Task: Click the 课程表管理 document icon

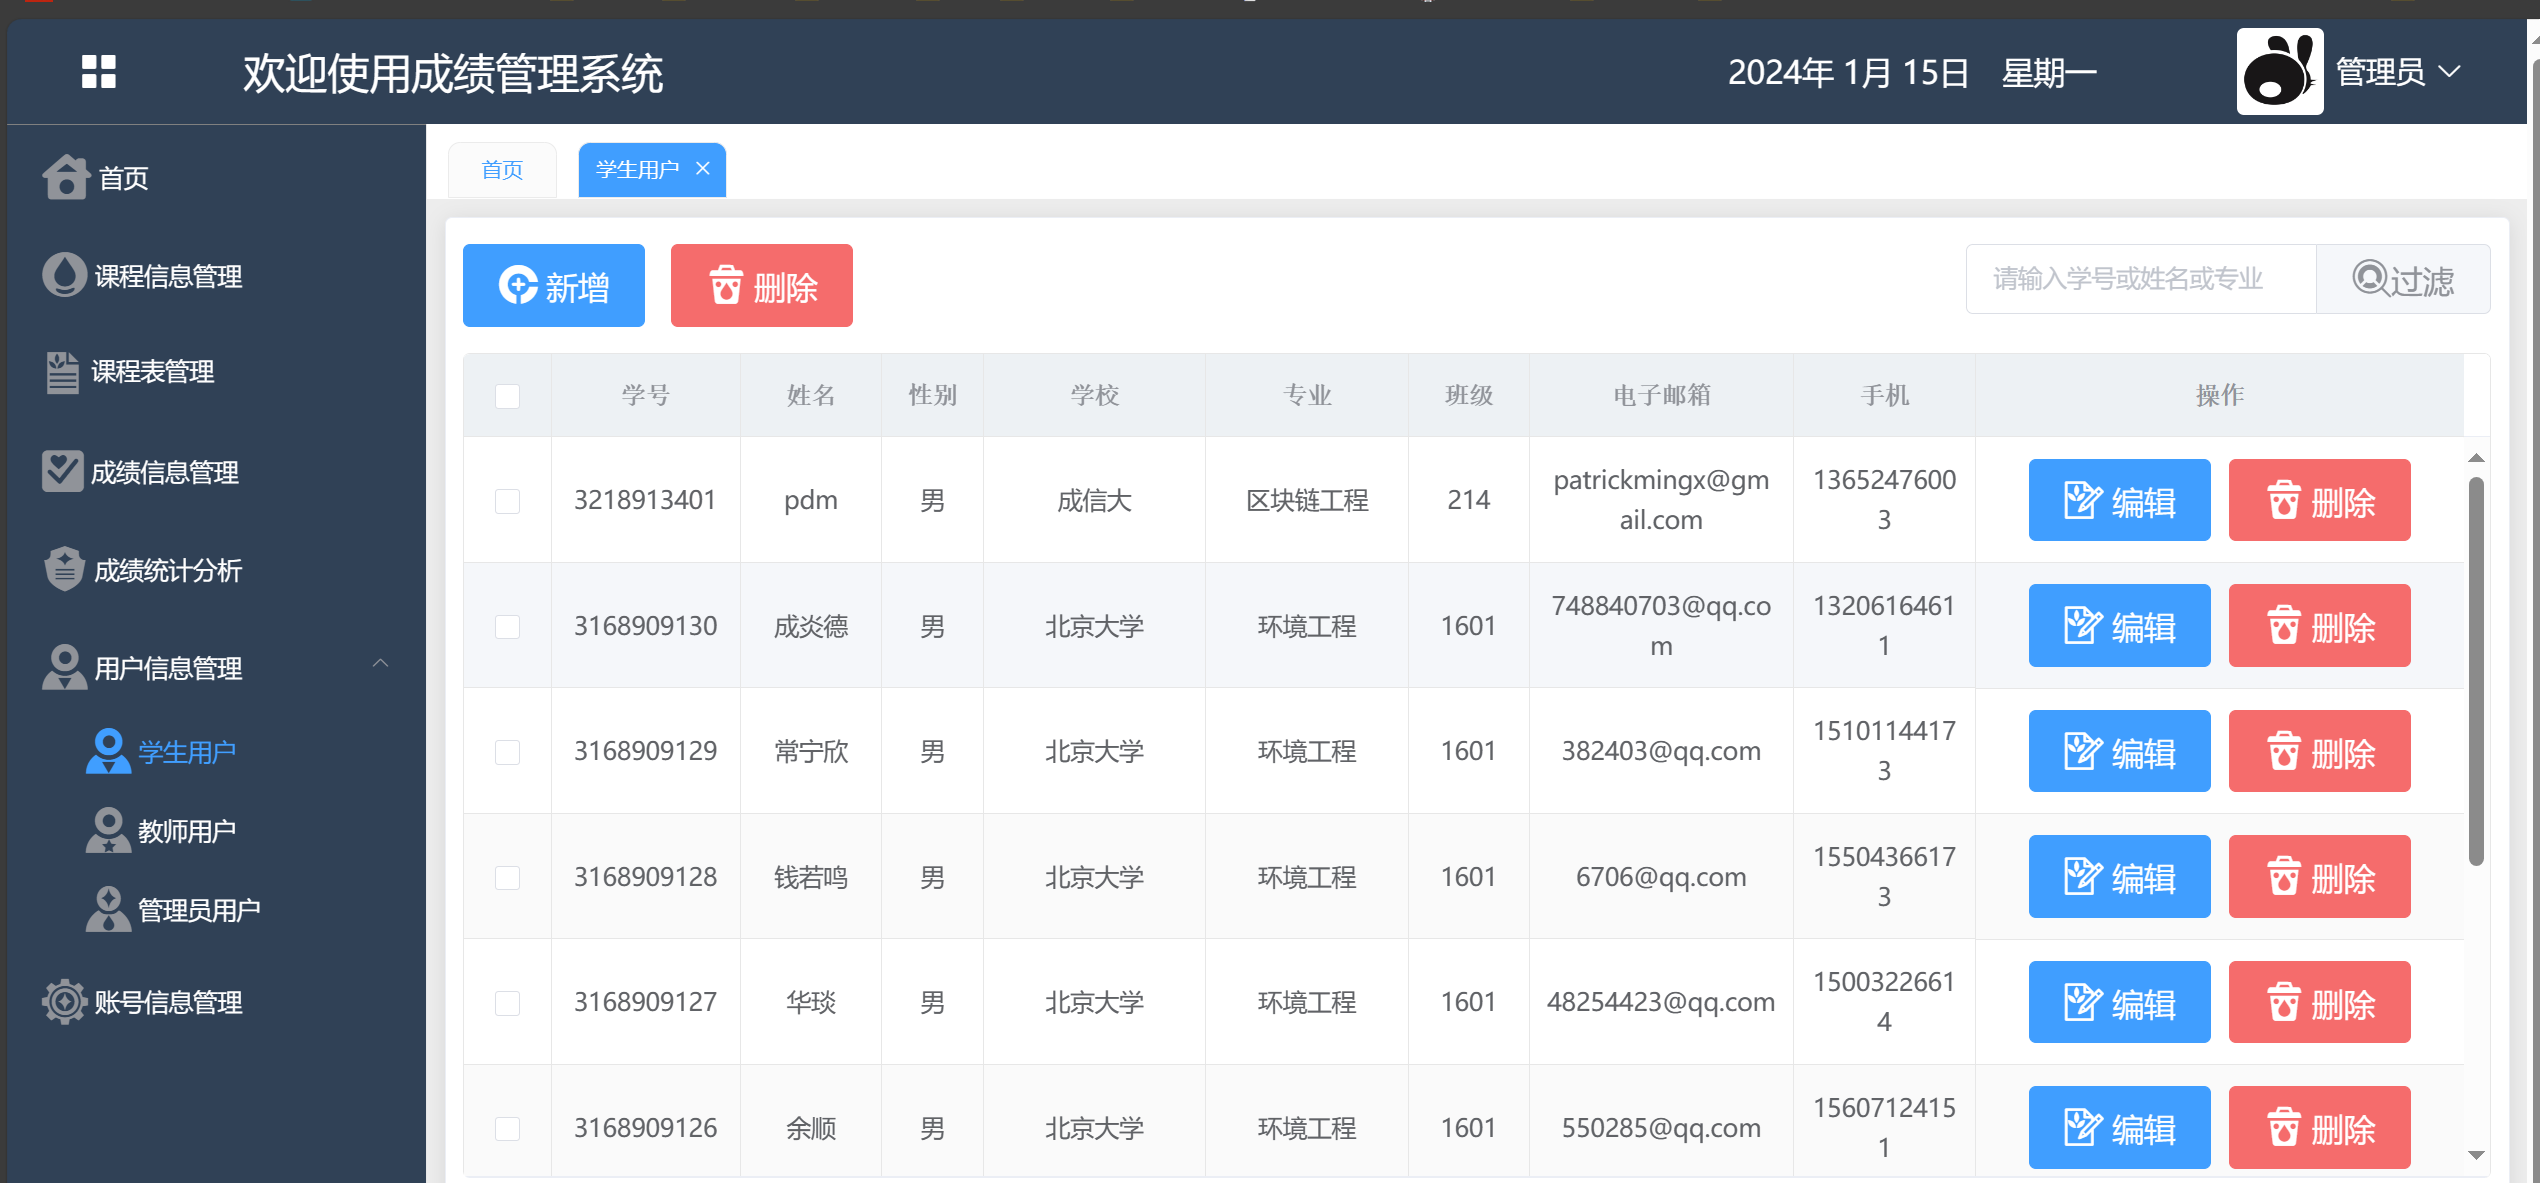Action: coord(62,372)
